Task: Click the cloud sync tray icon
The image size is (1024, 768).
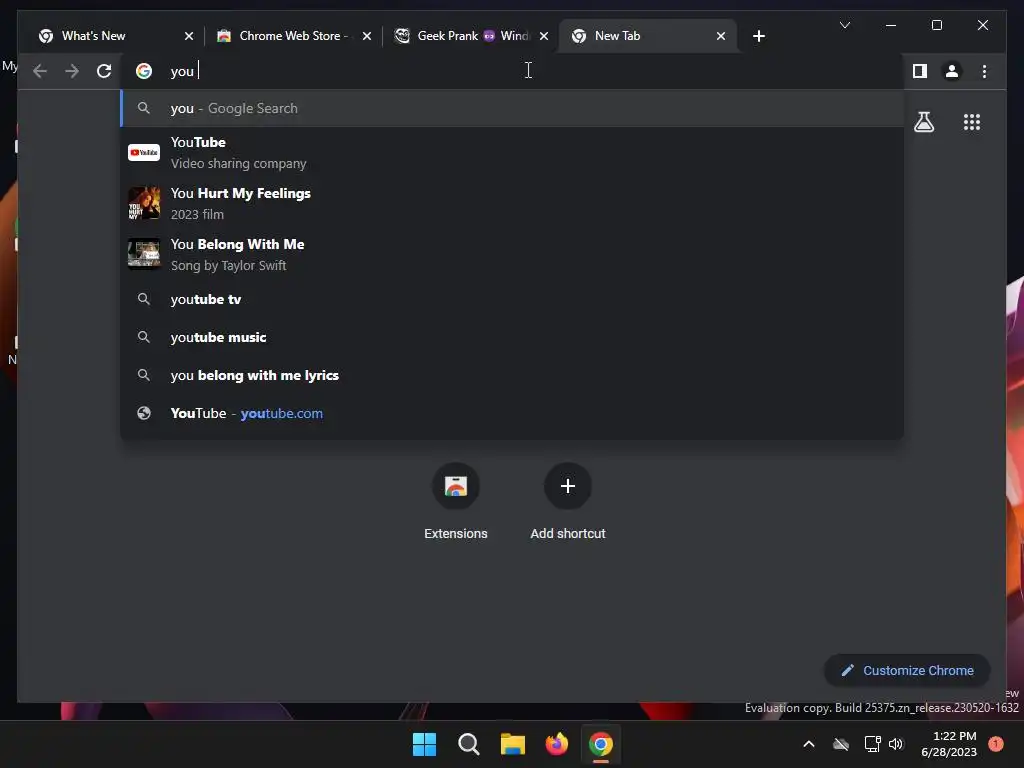Action: click(841, 744)
